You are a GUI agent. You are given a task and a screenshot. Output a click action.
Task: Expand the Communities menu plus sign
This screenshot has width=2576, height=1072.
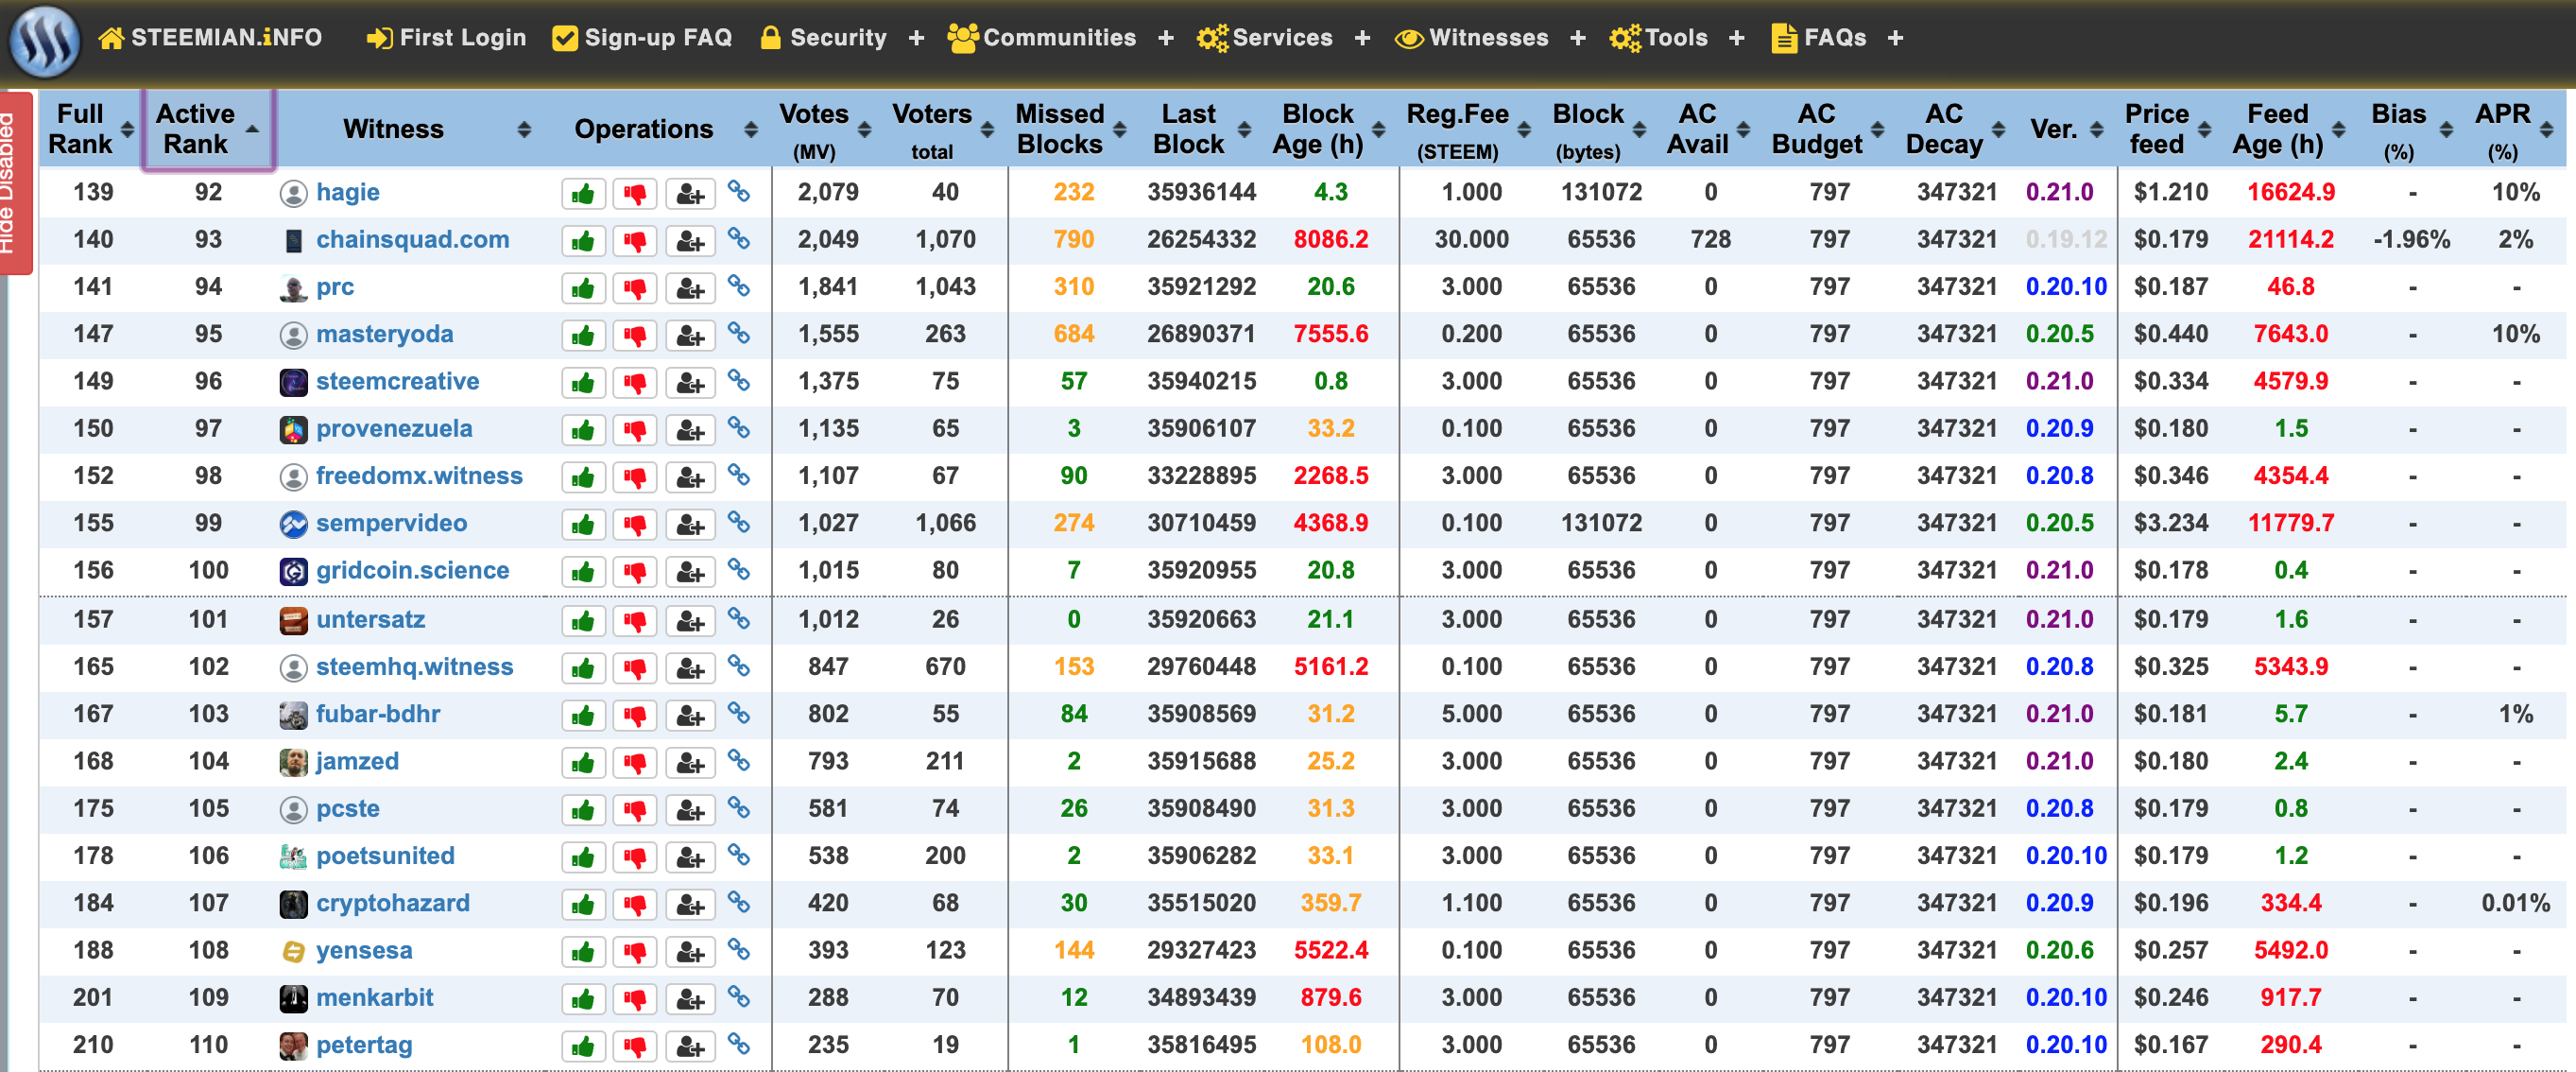pyautogui.click(x=1166, y=38)
